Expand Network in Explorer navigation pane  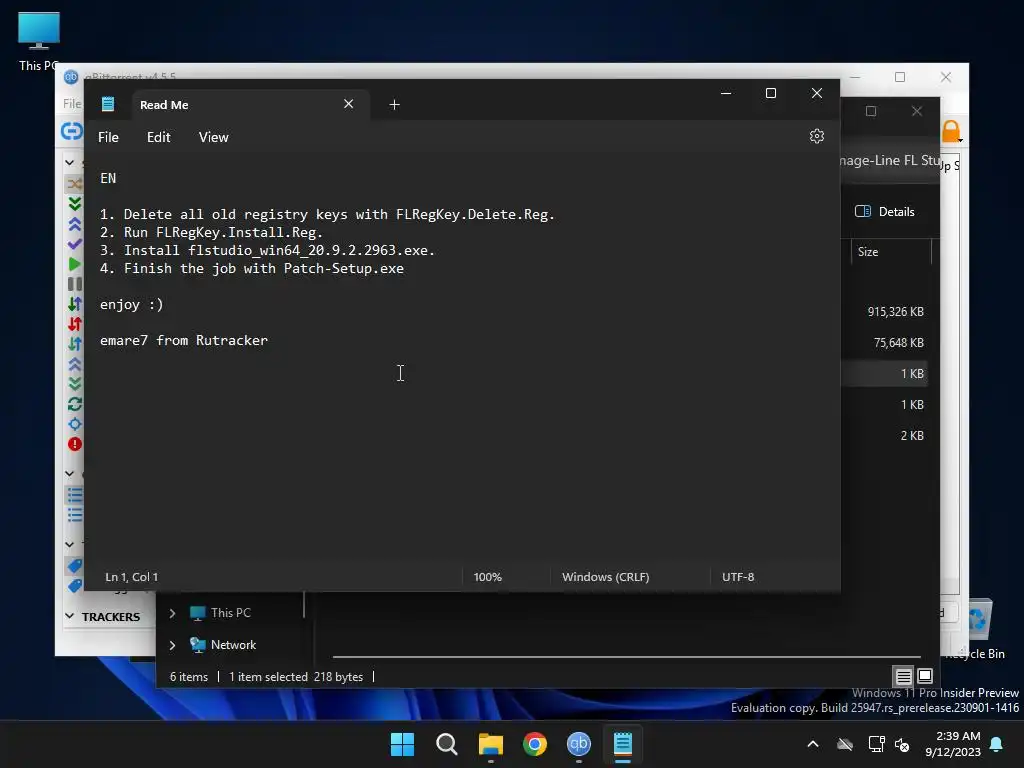tap(172, 645)
